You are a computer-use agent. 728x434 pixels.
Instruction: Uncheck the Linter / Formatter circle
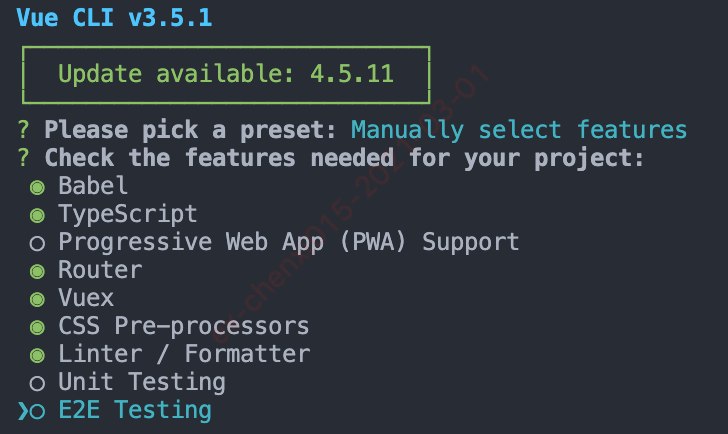37,356
